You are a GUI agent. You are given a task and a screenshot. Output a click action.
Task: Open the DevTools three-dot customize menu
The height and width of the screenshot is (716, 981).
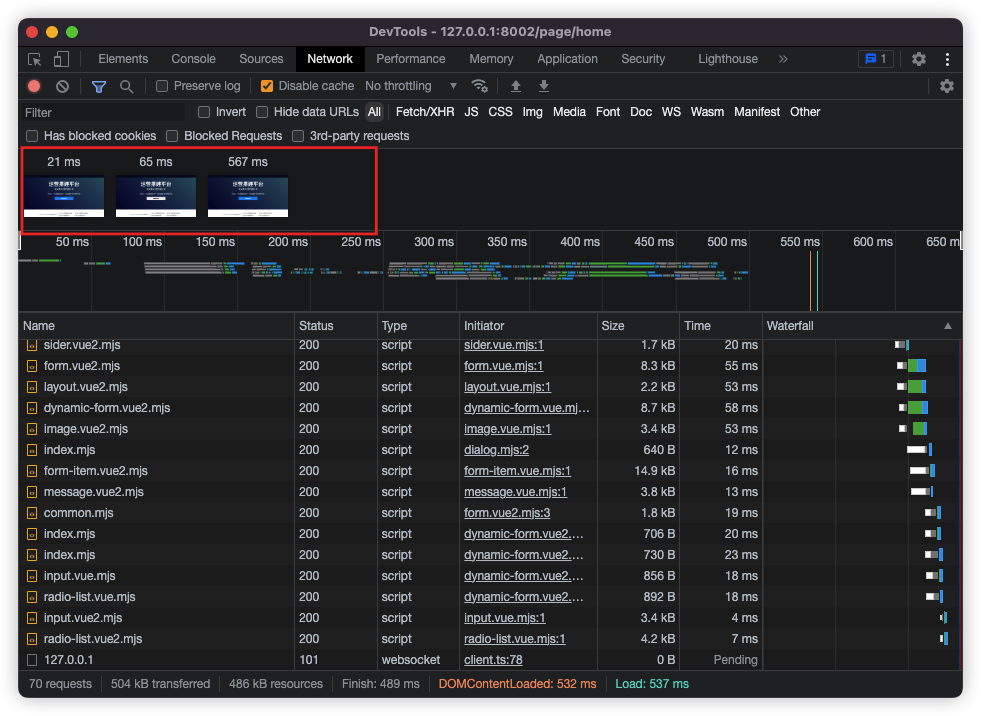(x=946, y=59)
